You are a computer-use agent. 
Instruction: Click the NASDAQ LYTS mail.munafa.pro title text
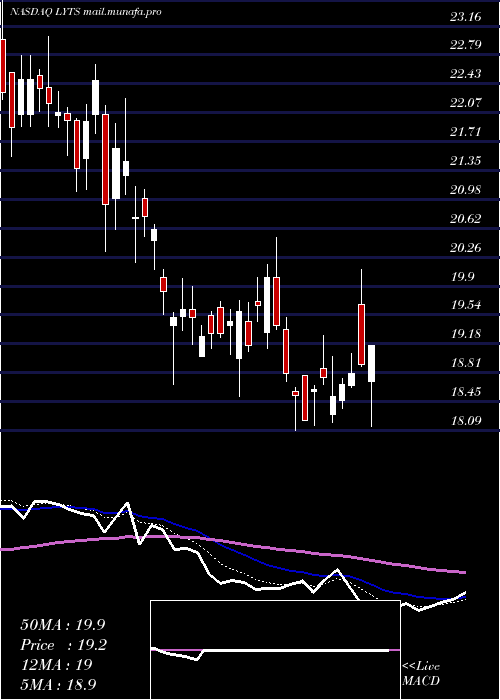(x=85, y=12)
